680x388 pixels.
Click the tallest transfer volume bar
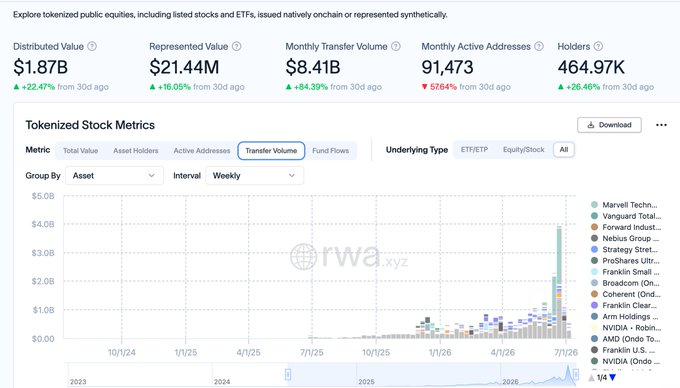[559, 282]
